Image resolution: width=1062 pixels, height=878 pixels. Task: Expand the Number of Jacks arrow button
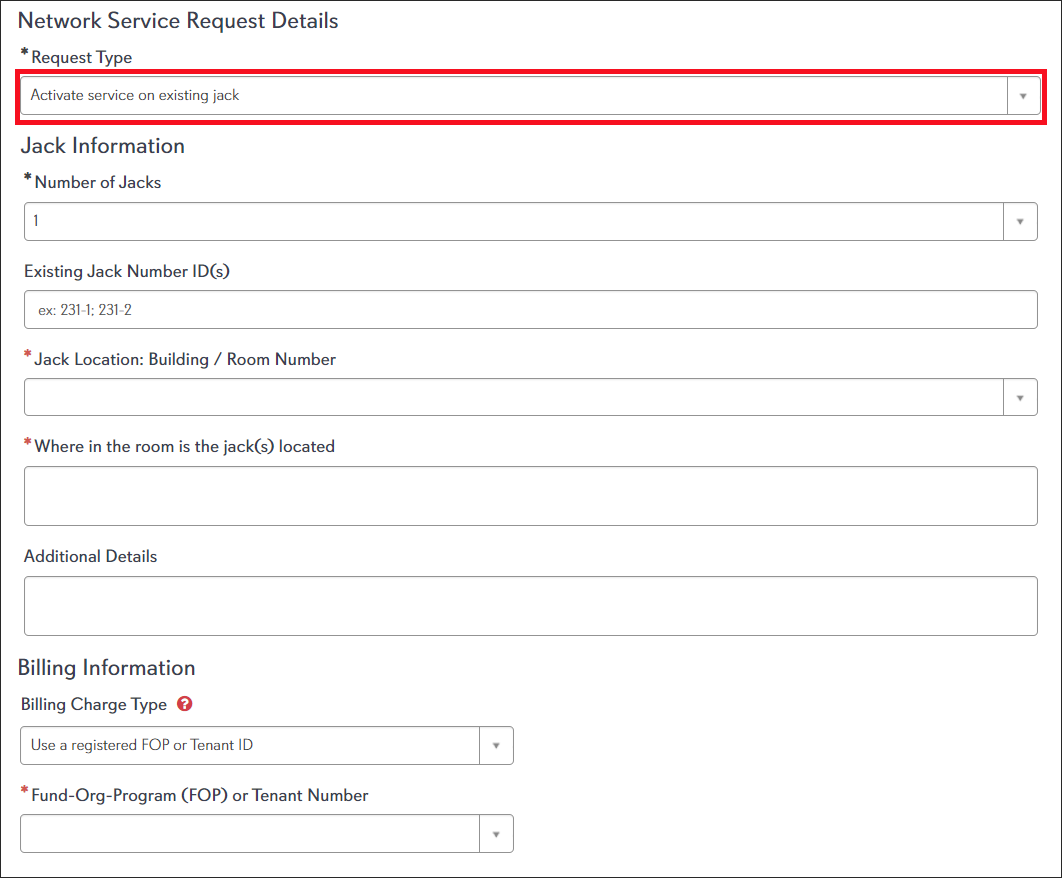(x=1020, y=222)
